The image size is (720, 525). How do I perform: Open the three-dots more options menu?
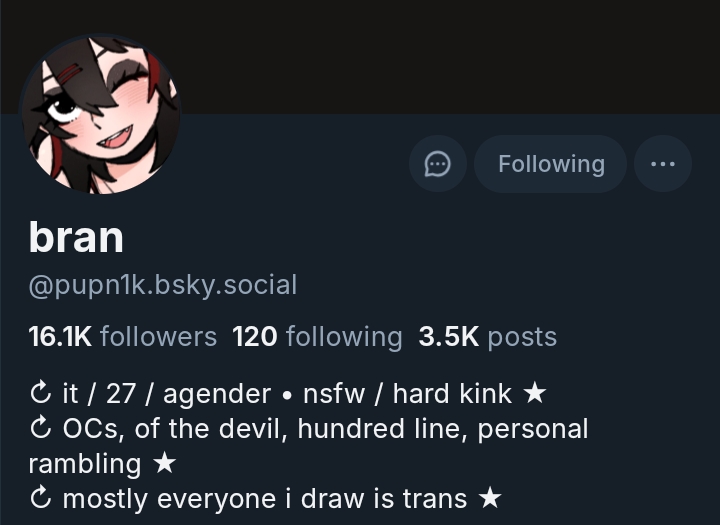click(663, 164)
